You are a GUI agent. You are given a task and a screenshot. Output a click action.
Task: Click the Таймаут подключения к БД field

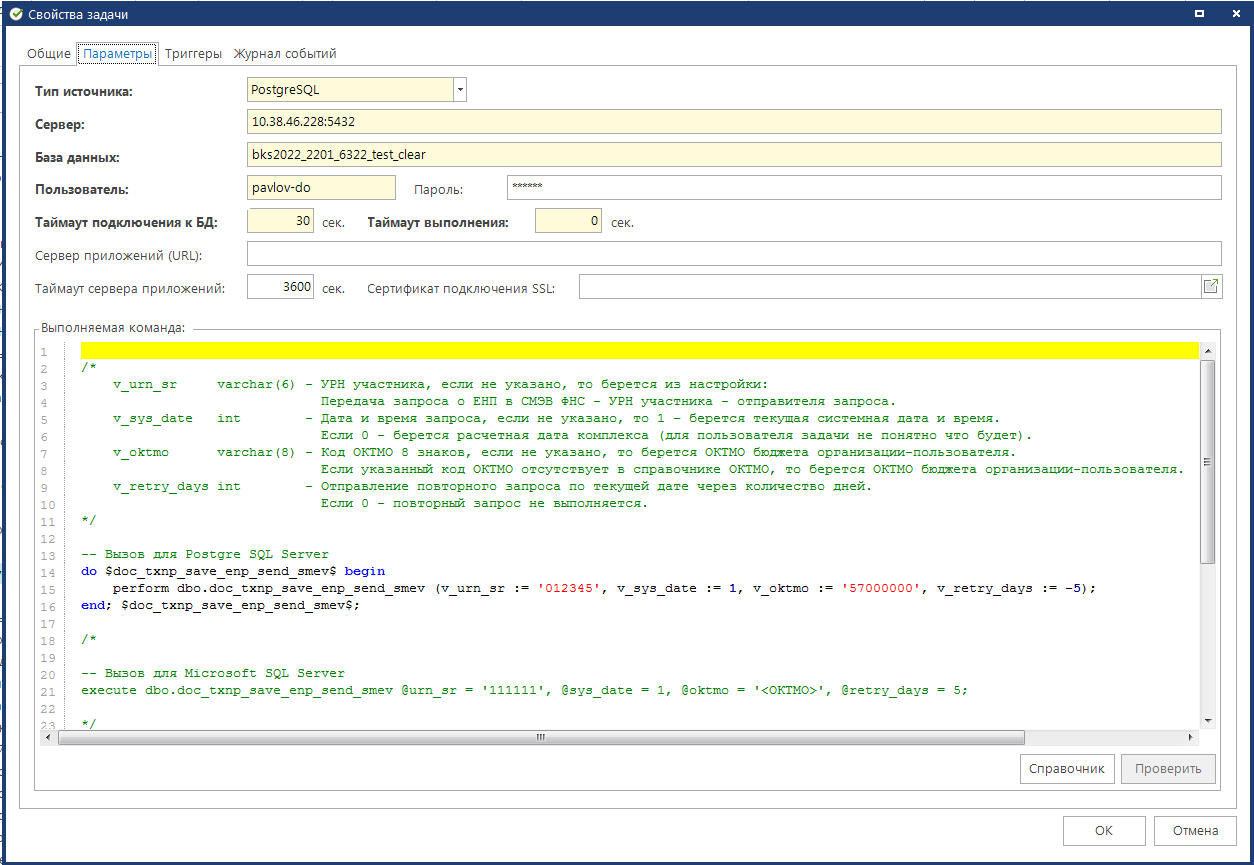281,221
